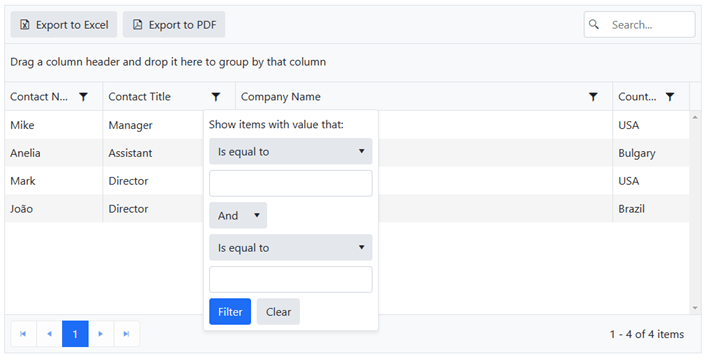Click the Search text box

[639, 24]
